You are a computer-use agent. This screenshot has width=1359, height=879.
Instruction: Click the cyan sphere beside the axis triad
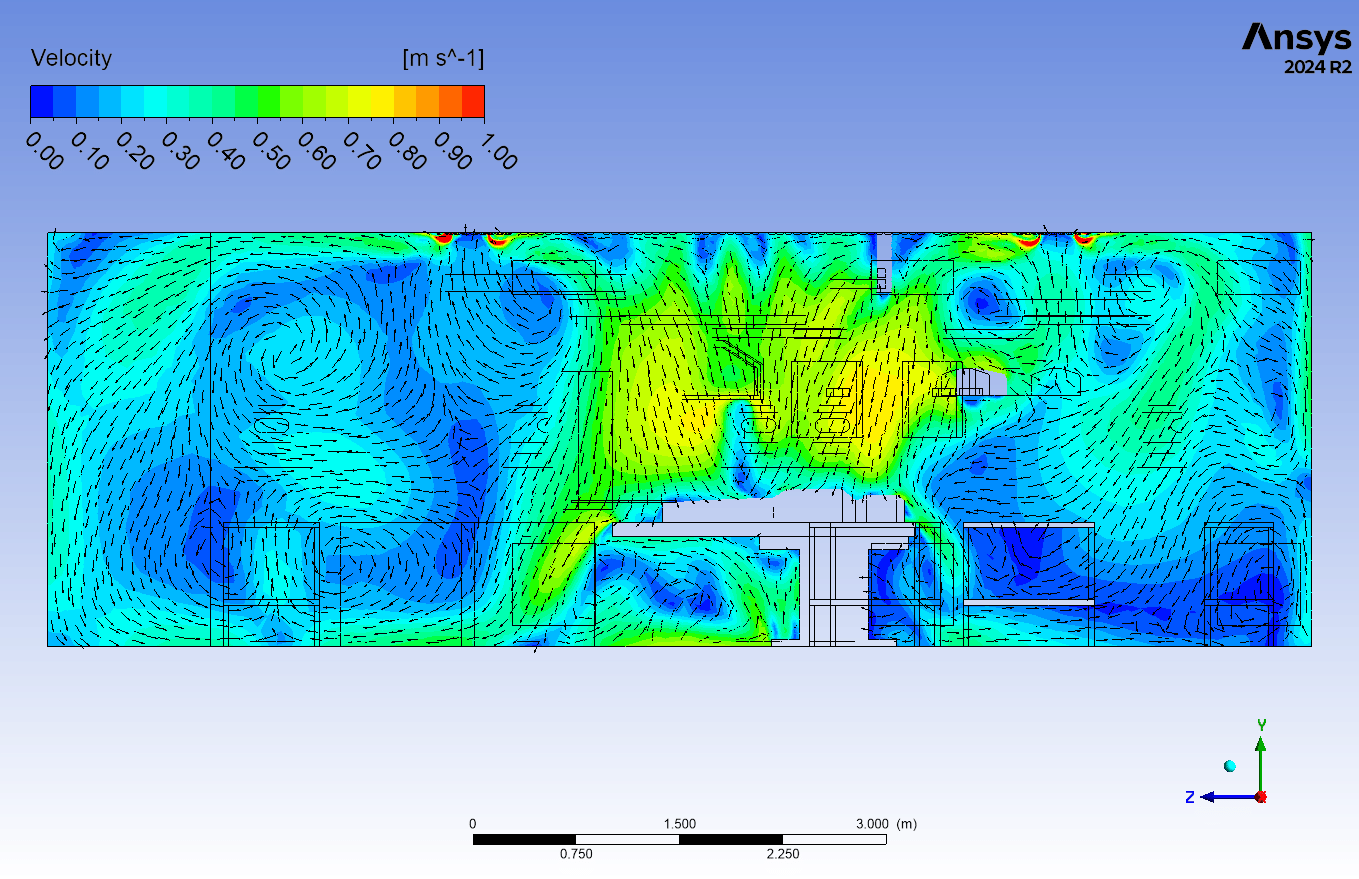(1230, 766)
